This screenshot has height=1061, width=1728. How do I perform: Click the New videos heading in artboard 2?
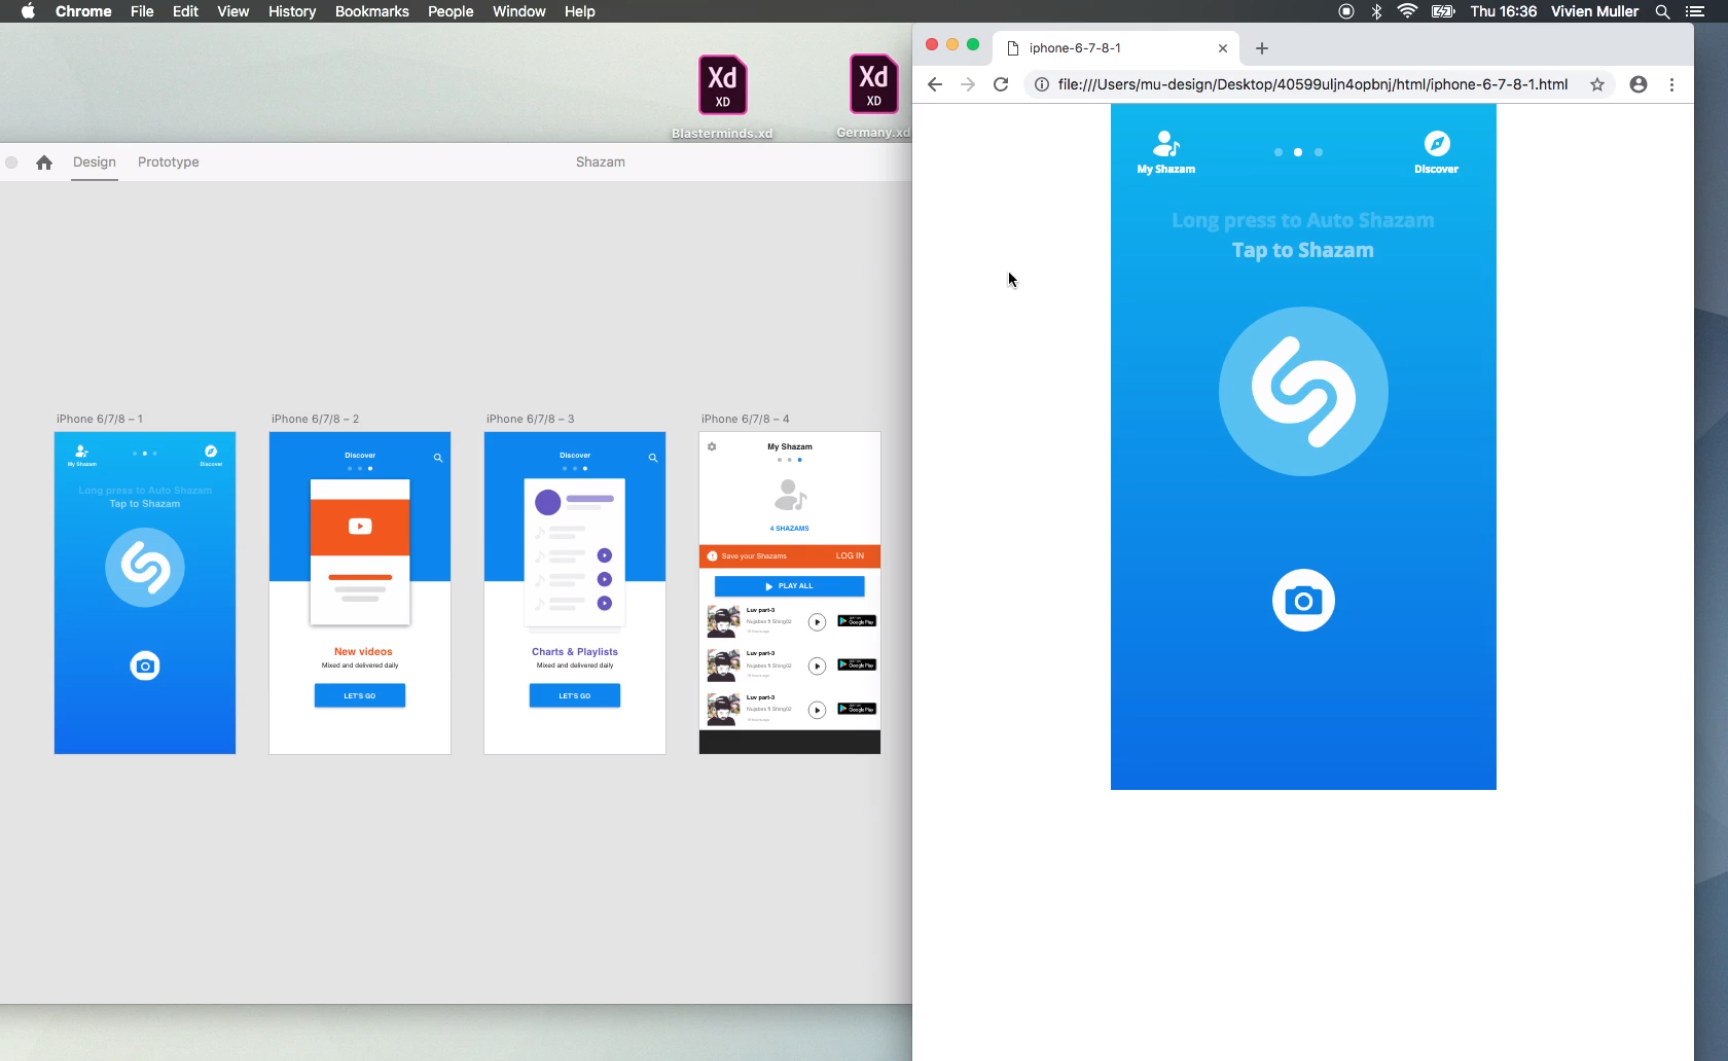tap(363, 651)
